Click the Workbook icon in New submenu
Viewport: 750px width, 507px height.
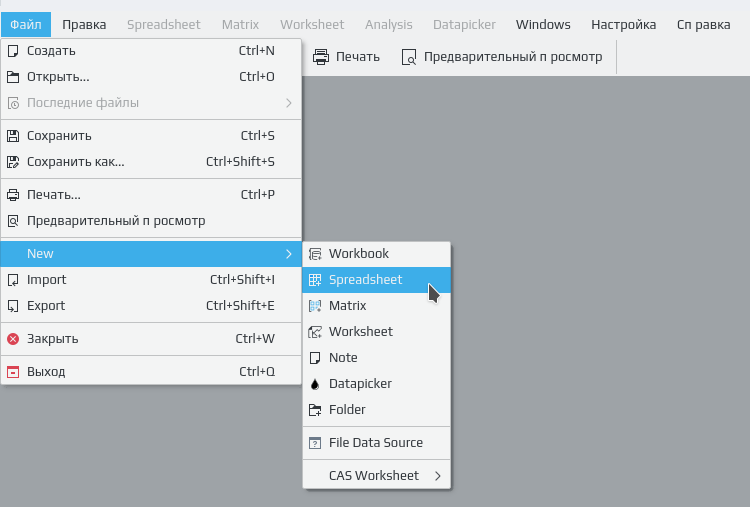coord(315,254)
